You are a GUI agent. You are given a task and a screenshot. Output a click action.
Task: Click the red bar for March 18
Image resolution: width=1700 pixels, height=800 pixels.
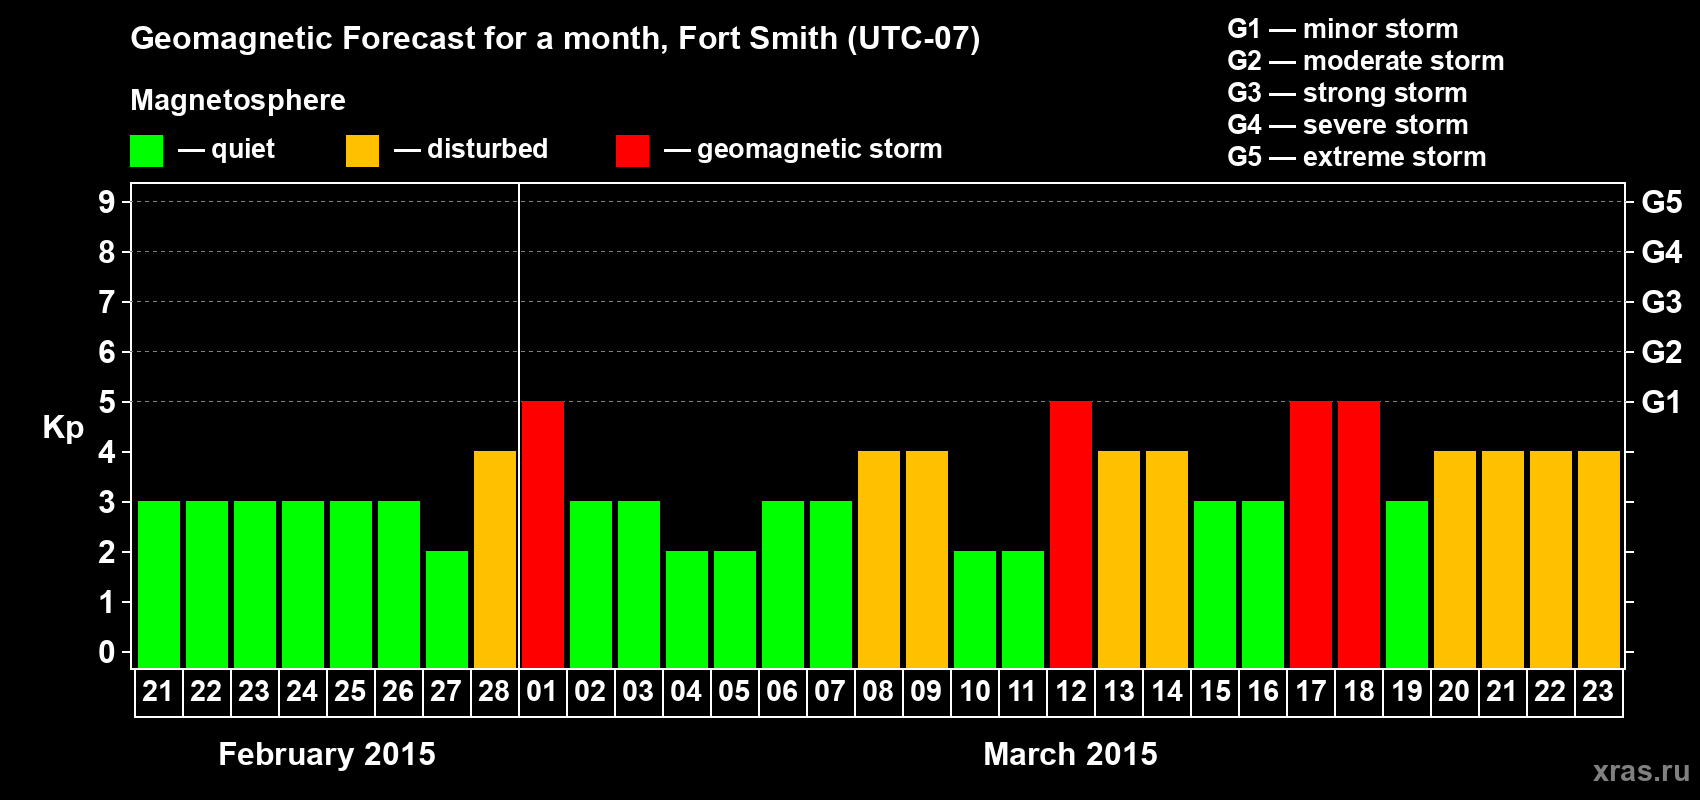point(1359,535)
